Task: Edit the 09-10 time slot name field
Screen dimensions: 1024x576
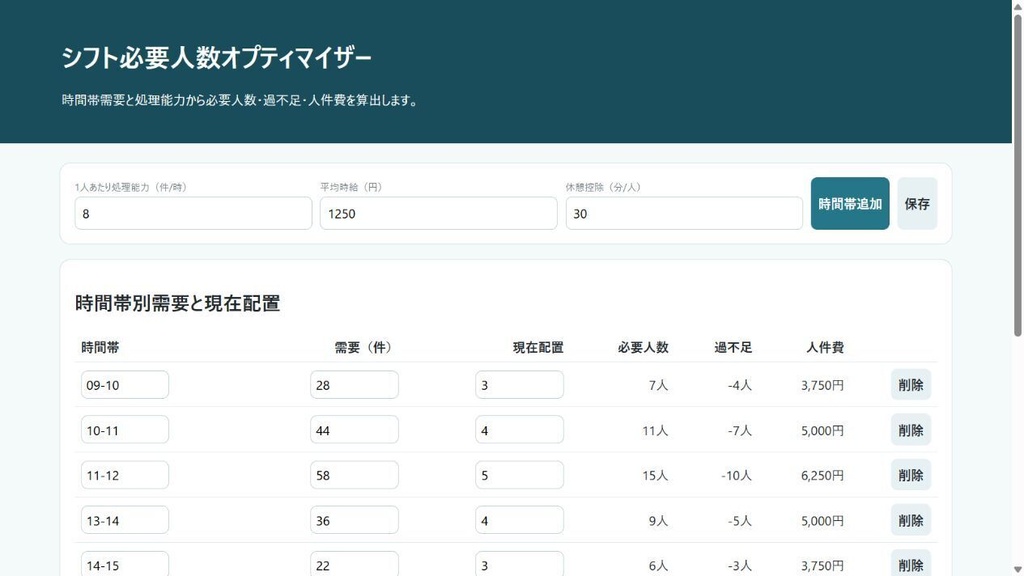Action: pos(125,385)
